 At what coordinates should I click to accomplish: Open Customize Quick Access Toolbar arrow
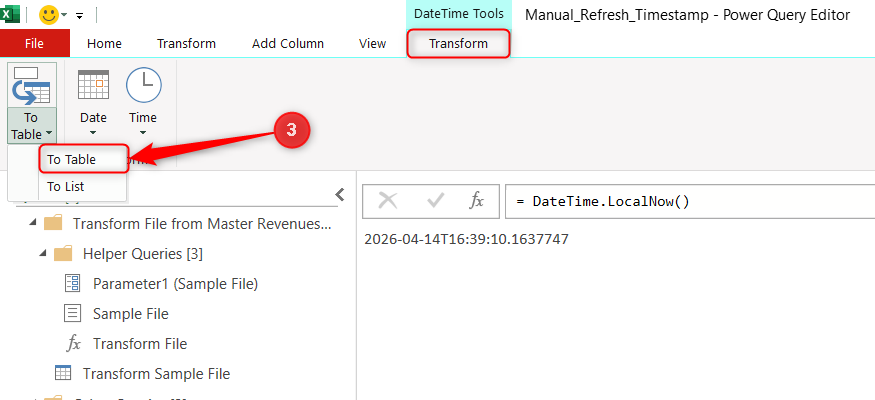pyautogui.click(x=80, y=16)
